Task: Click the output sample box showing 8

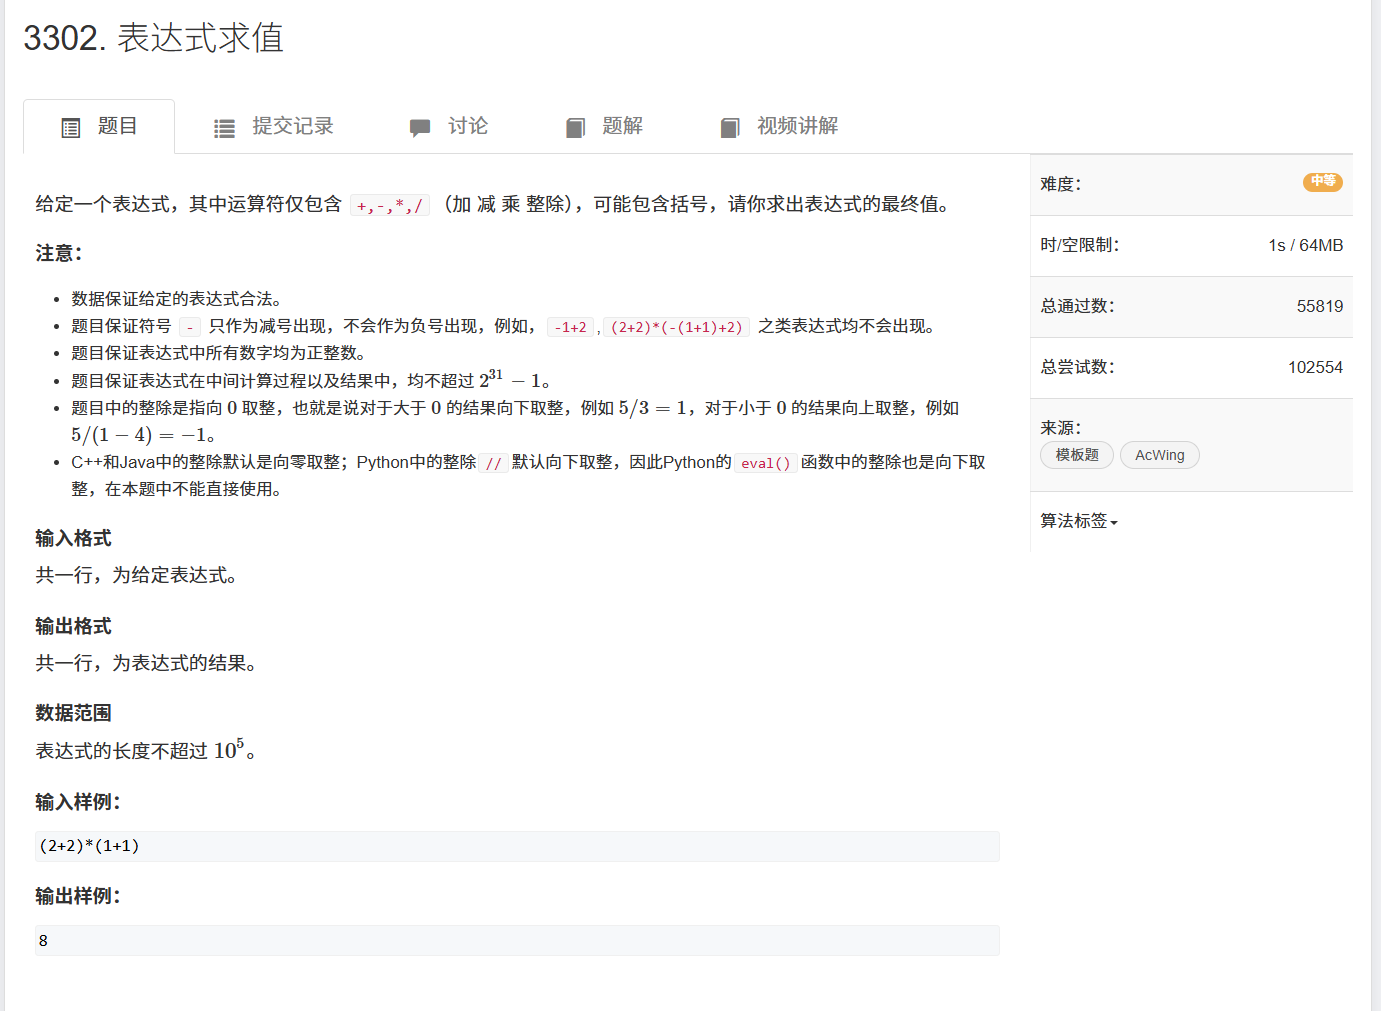Action: tap(517, 940)
